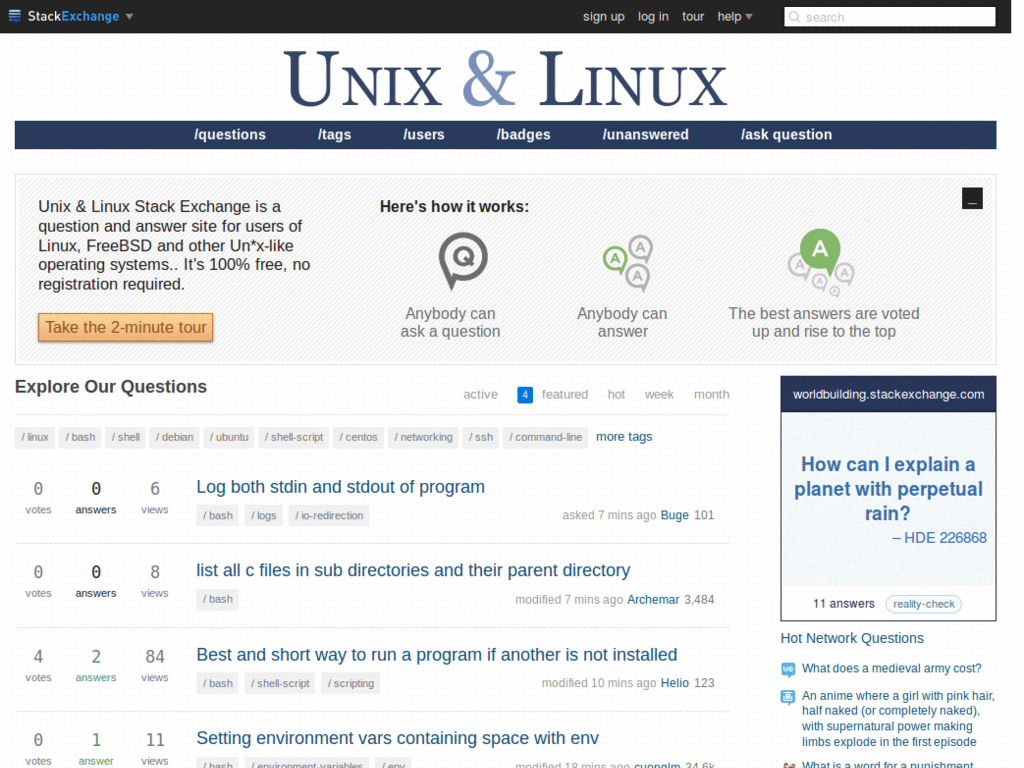Open planet with perpetual rain question

click(x=888, y=488)
